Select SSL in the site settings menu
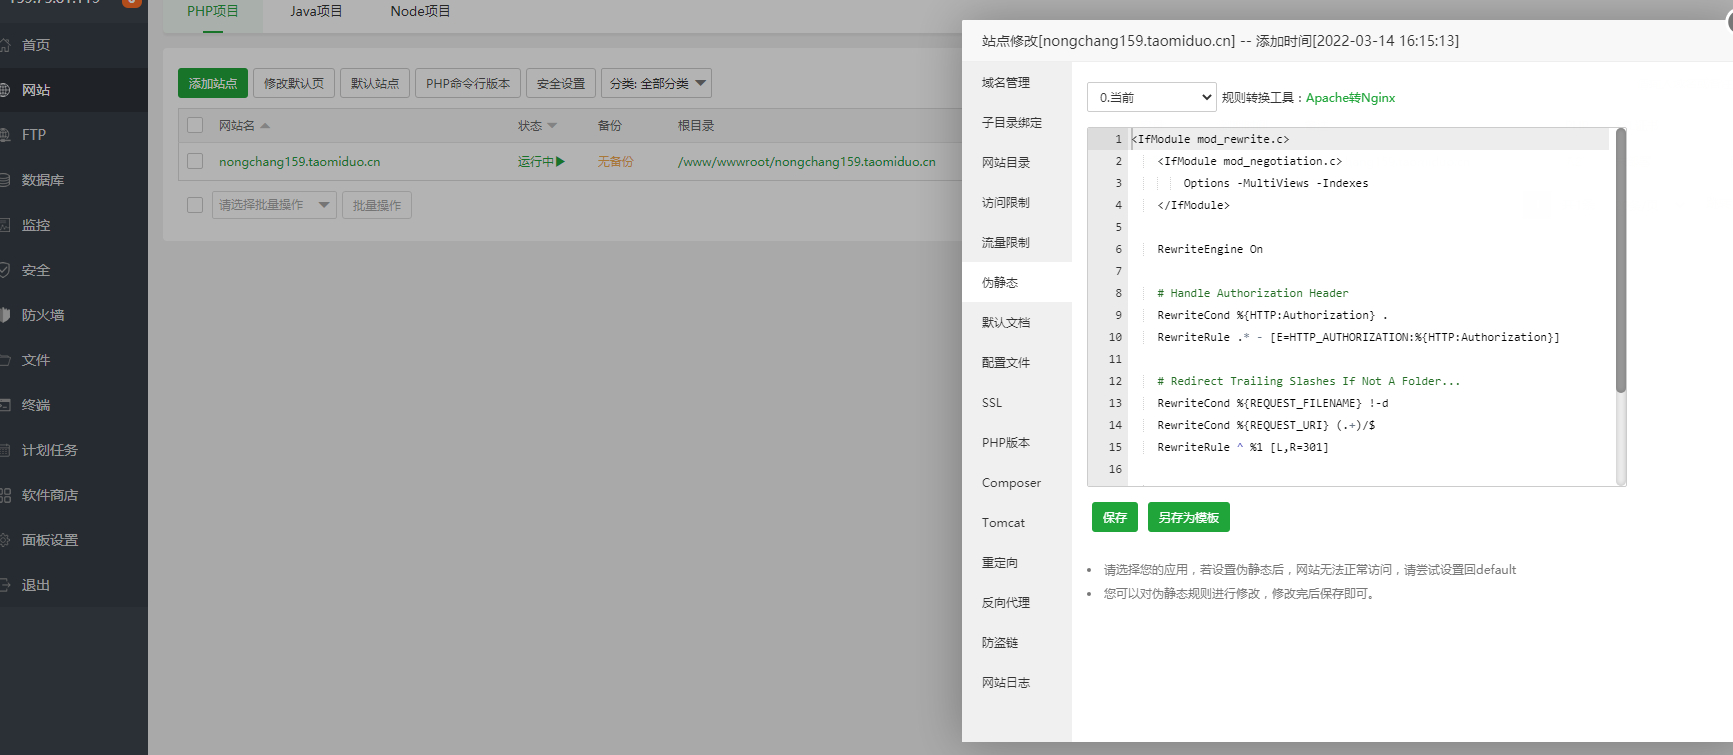Viewport: 1733px width, 755px height. 992,403
